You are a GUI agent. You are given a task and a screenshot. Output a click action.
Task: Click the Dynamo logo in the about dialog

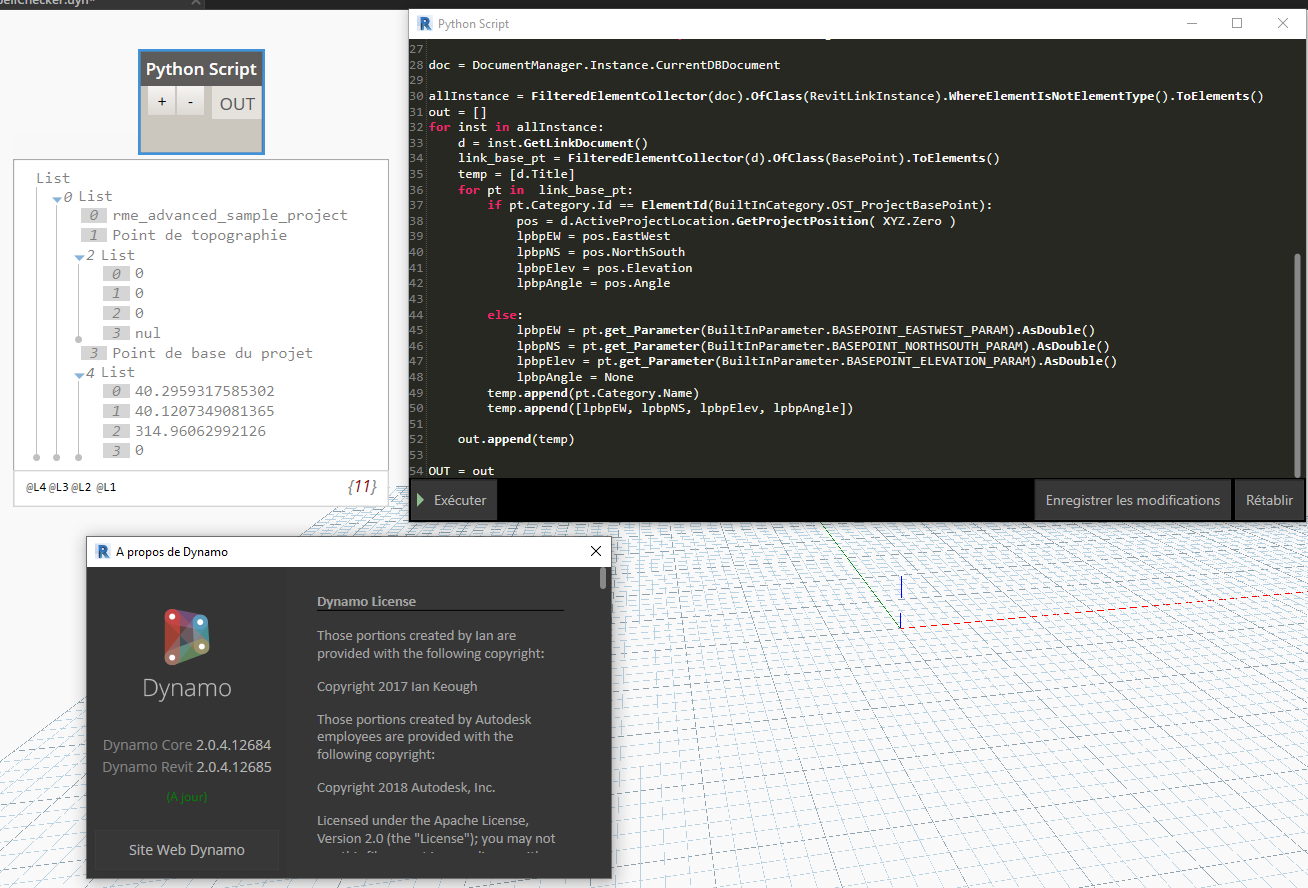coord(186,637)
